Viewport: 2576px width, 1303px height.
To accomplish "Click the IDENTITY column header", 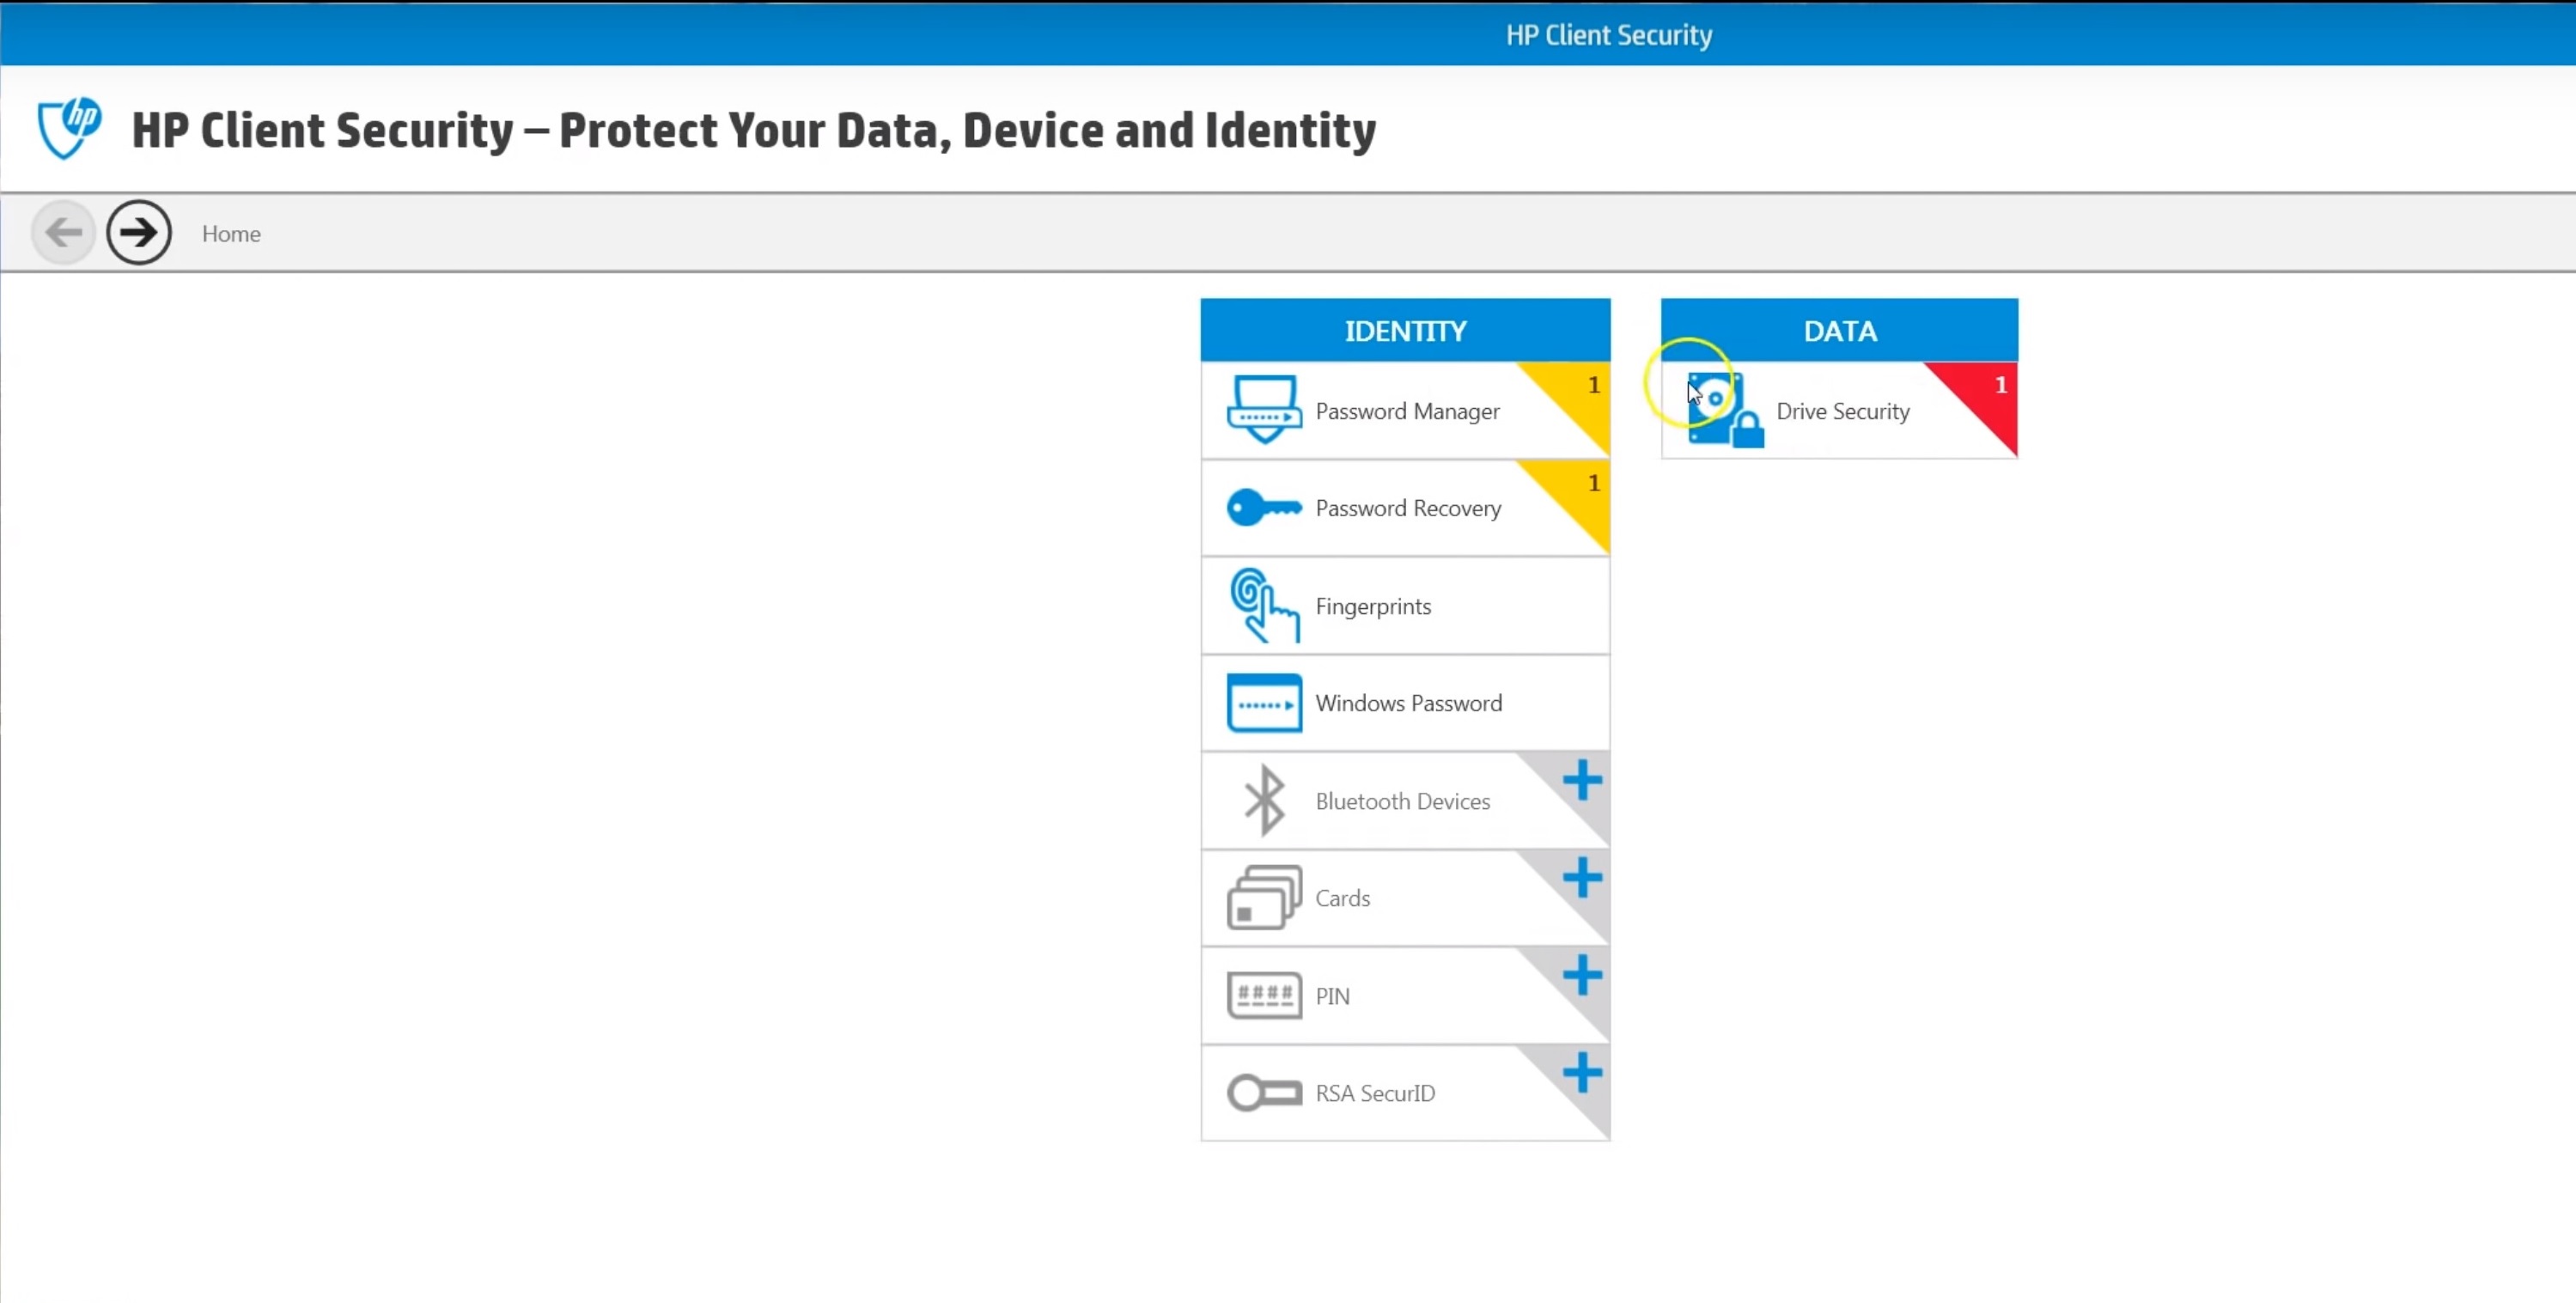I will coord(1405,330).
